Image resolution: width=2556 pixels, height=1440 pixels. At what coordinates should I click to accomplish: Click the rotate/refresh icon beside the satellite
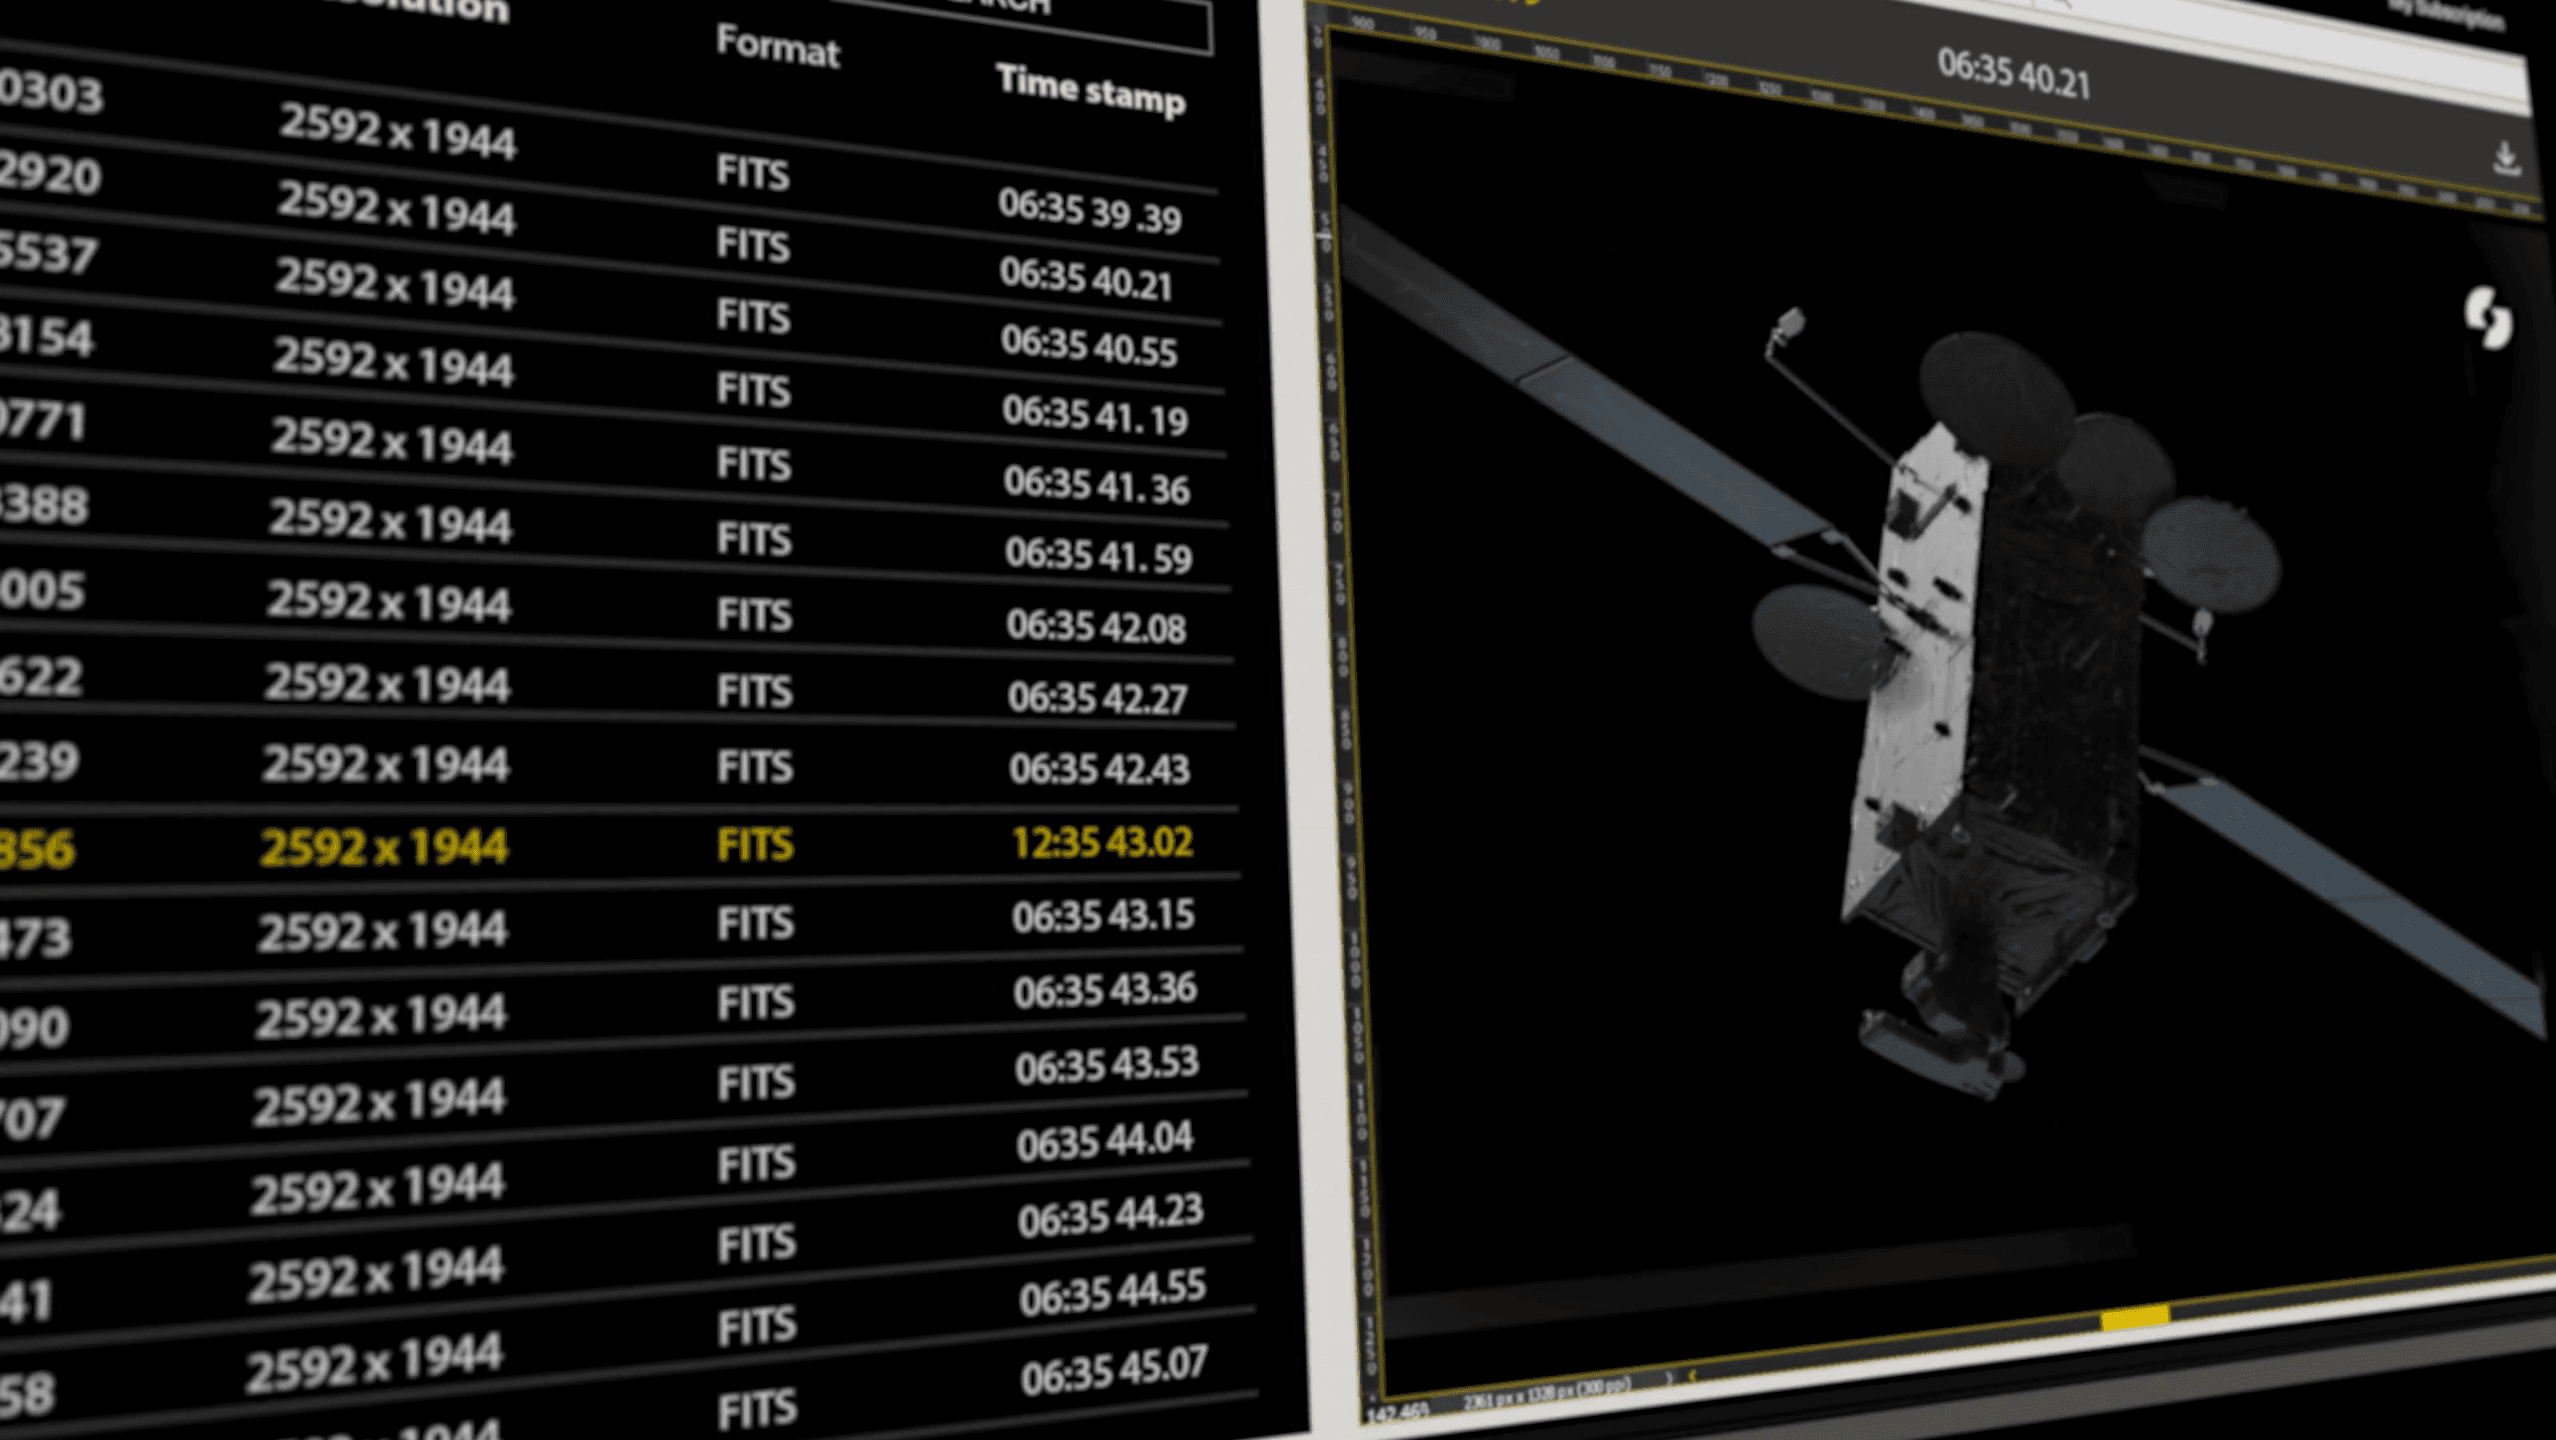[2487, 318]
